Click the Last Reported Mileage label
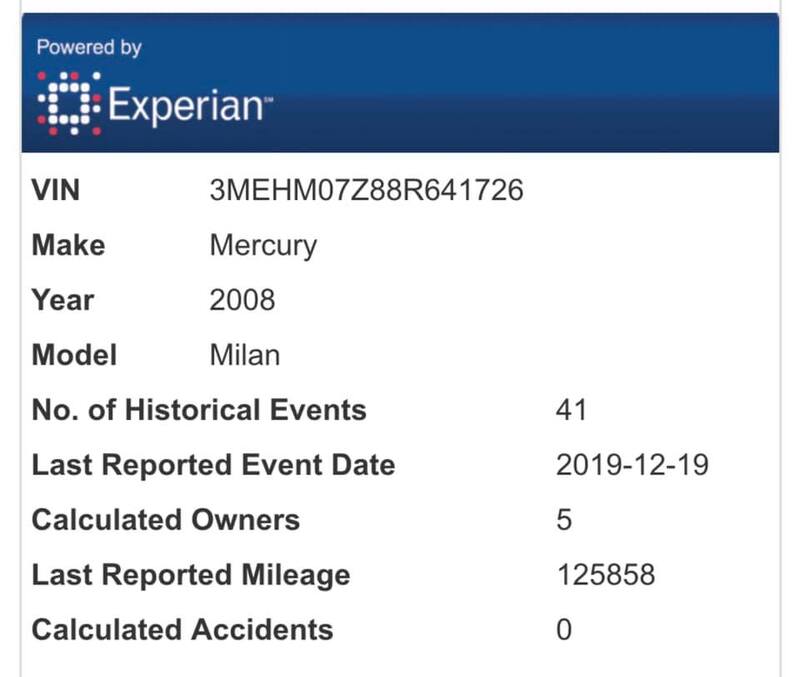The height and width of the screenshot is (677, 800). pos(191,575)
